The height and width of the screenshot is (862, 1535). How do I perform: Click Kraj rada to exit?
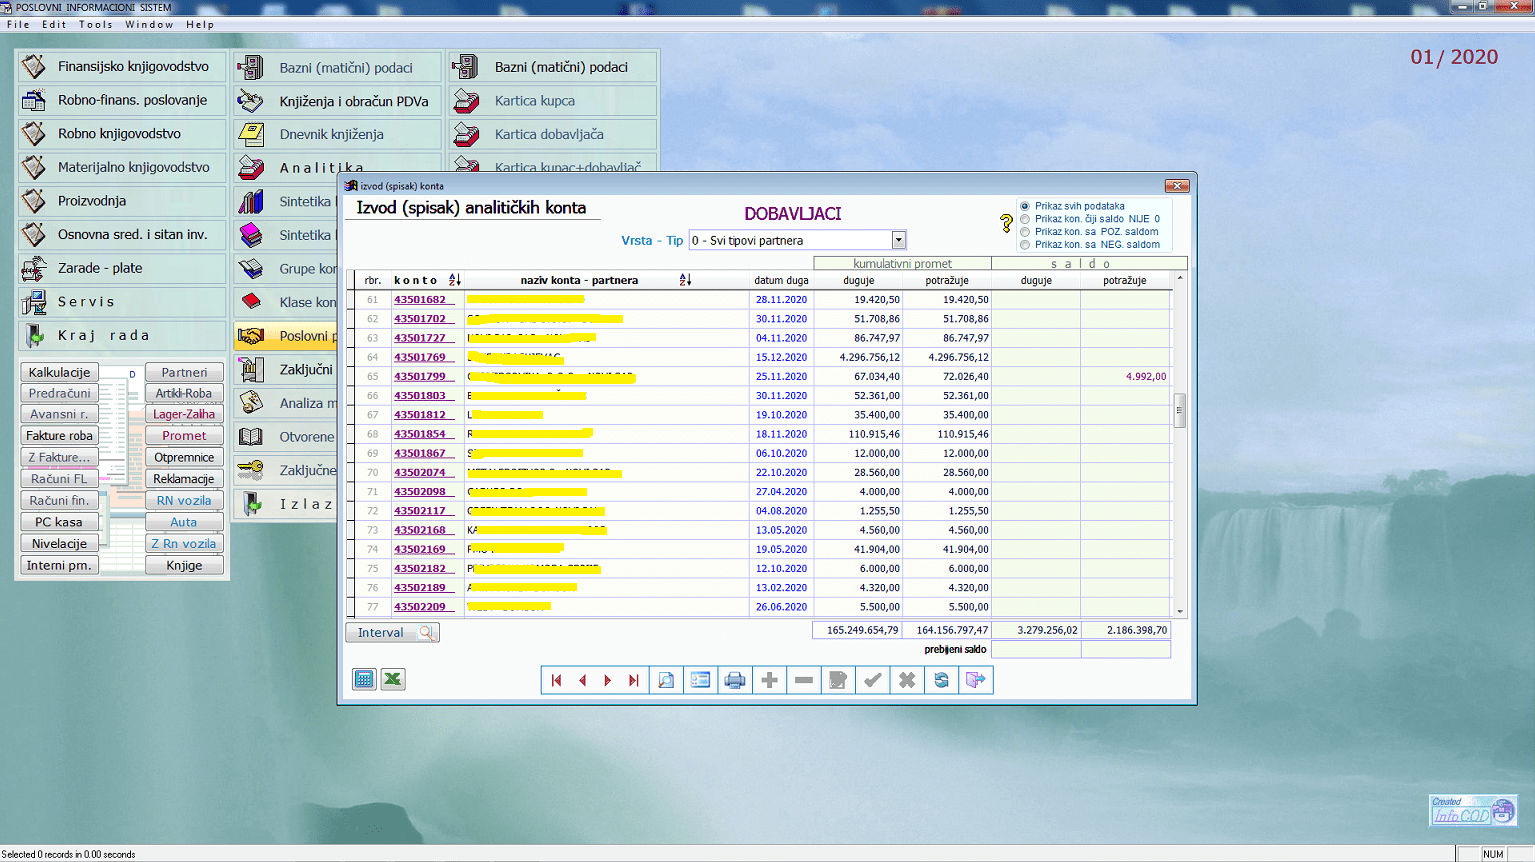pyautogui.click(x=122, y=335)
